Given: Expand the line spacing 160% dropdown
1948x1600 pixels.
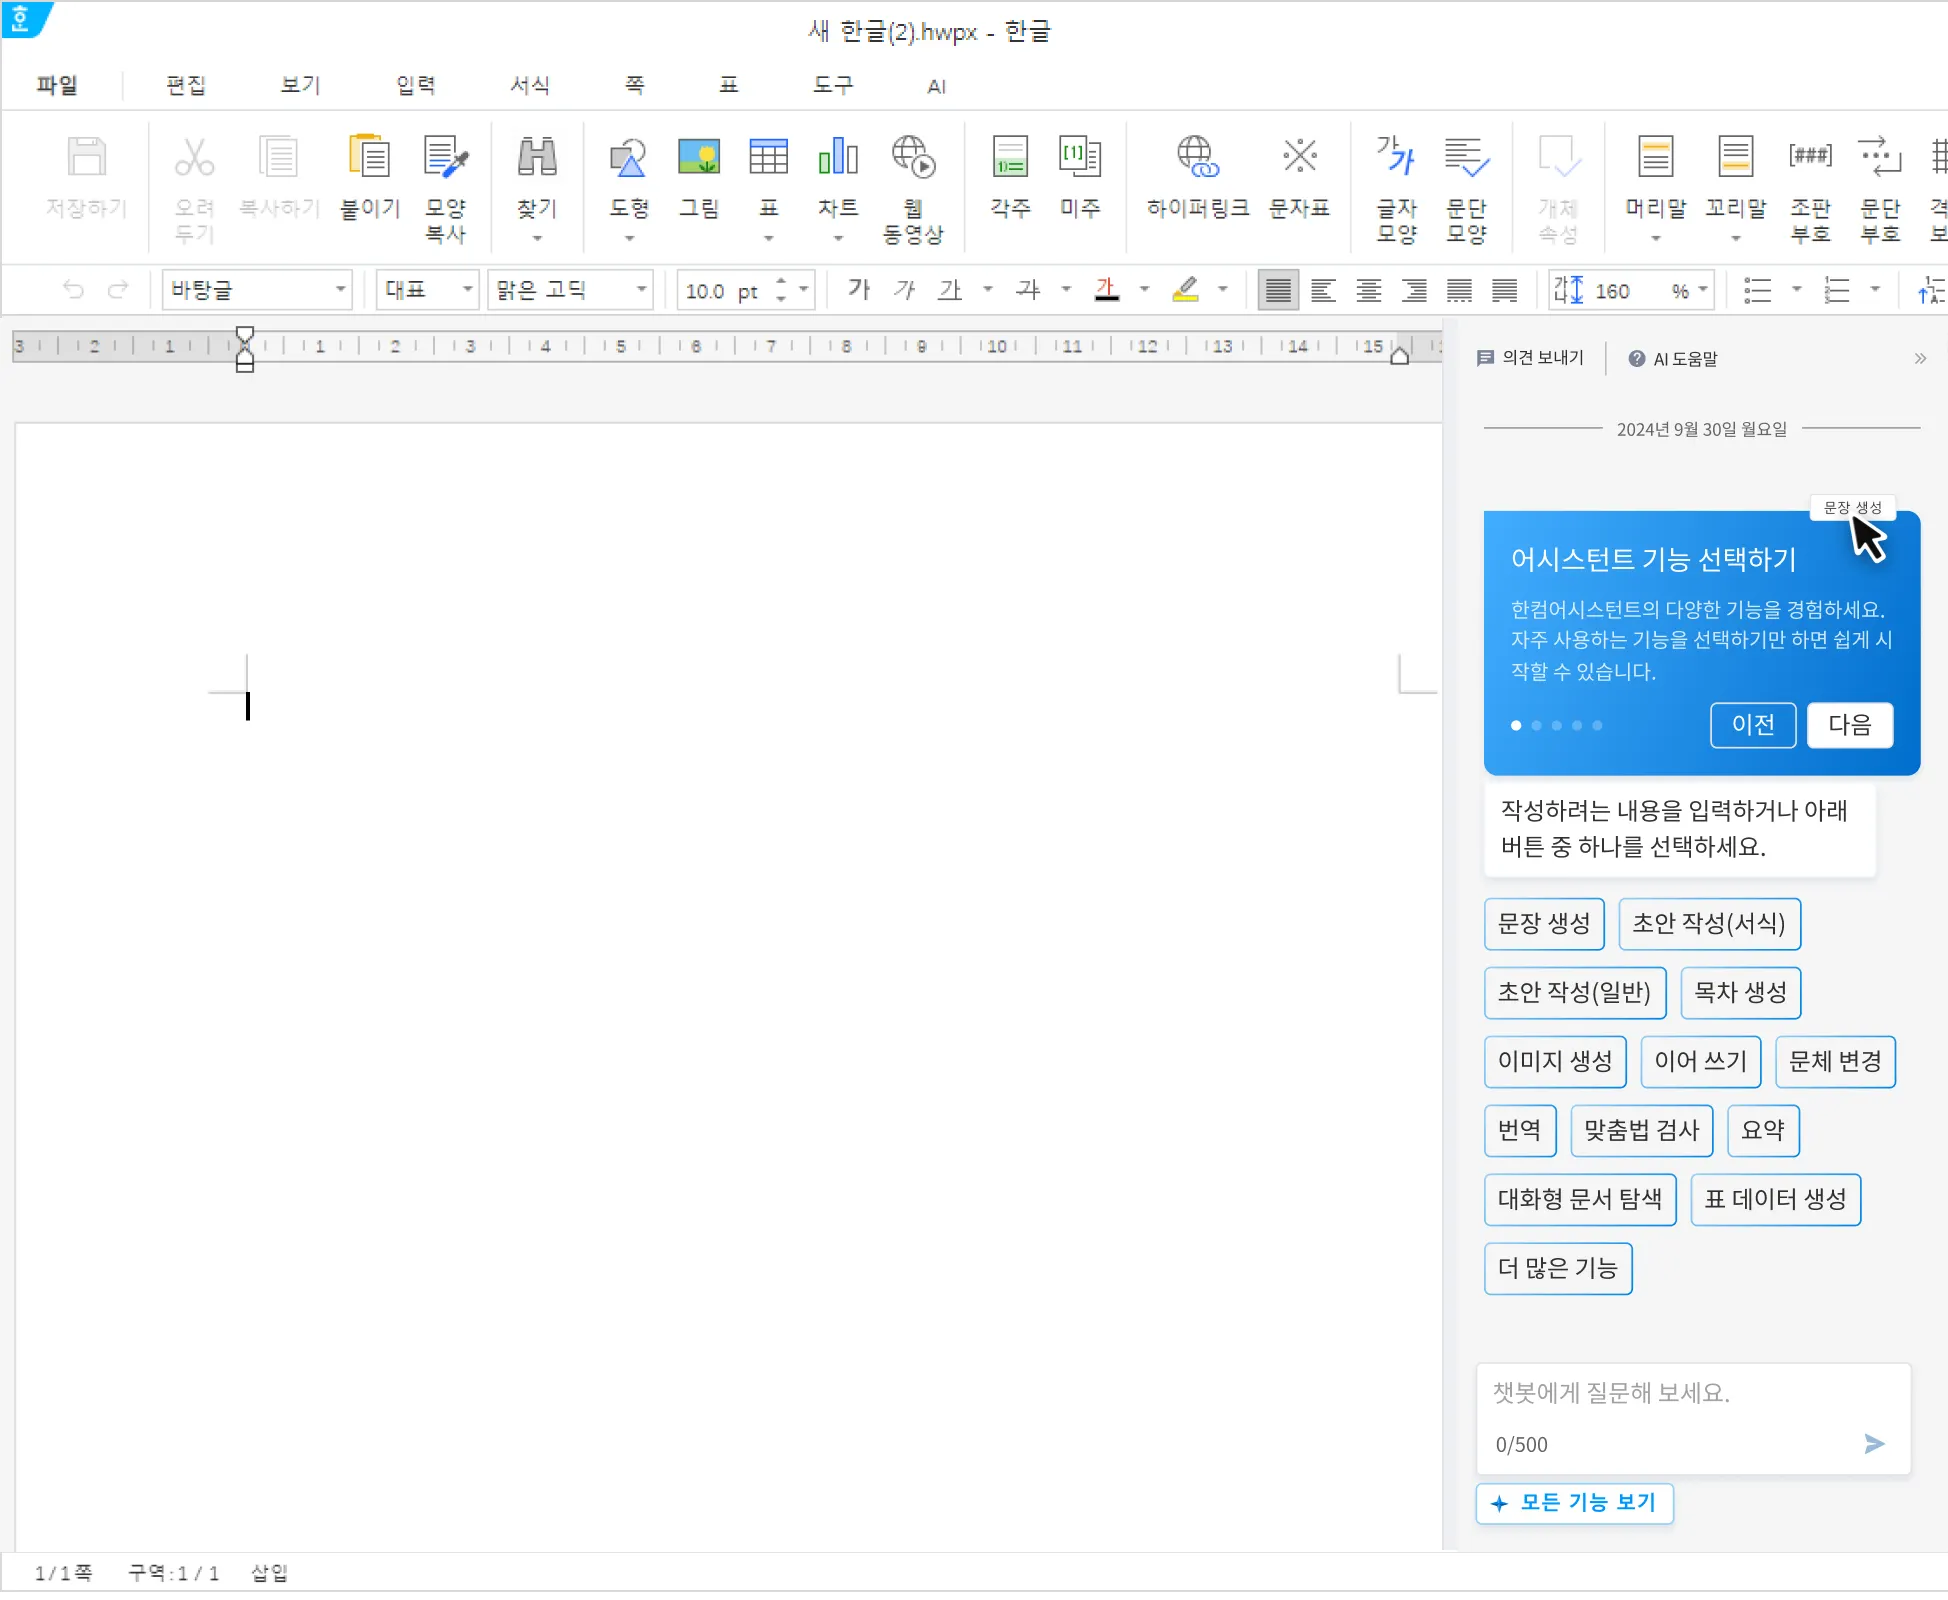Looking at the screenshot, I should 1702,290.
